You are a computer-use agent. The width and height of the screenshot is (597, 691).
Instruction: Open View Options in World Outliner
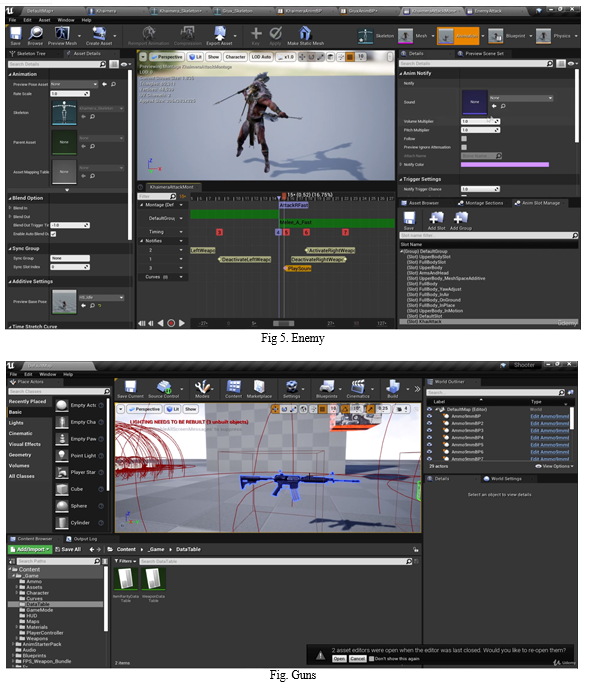tap(554, 466)
